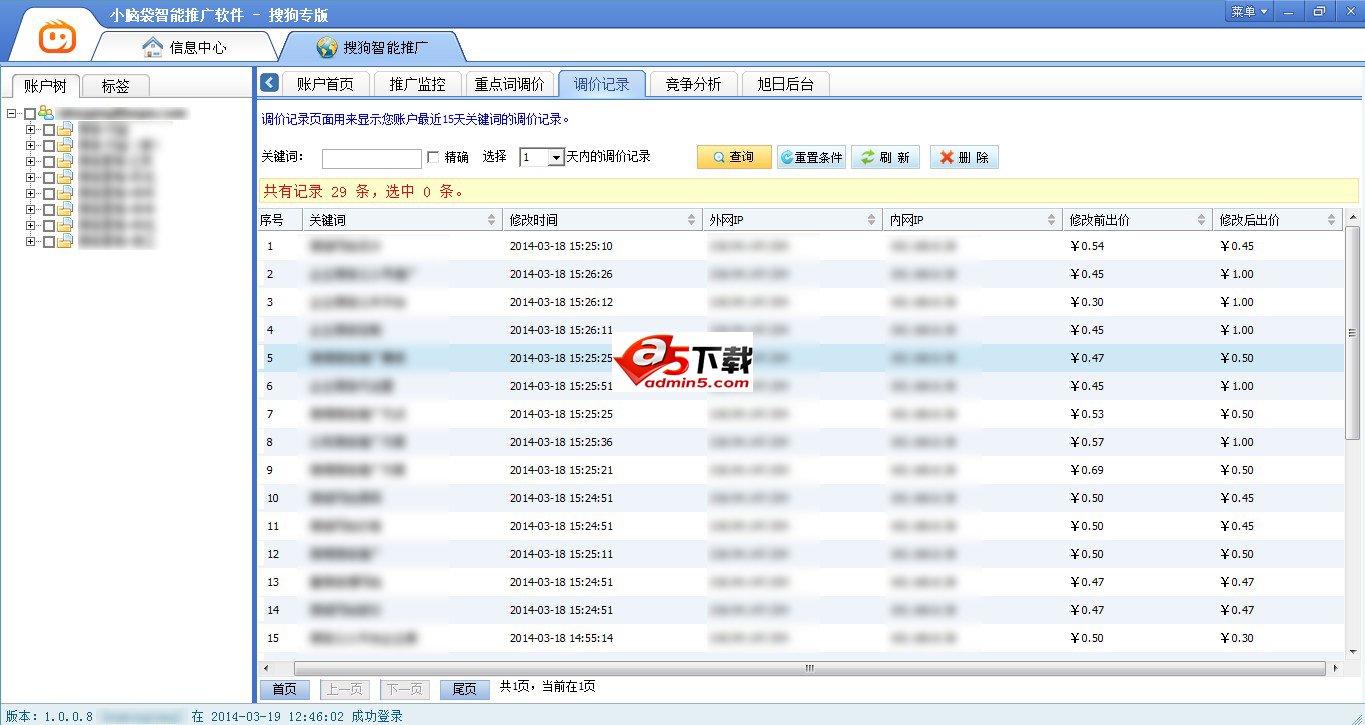The image size is (1365, 725).
Task: Open the 账户首页 tab
Action: point(326,84)
